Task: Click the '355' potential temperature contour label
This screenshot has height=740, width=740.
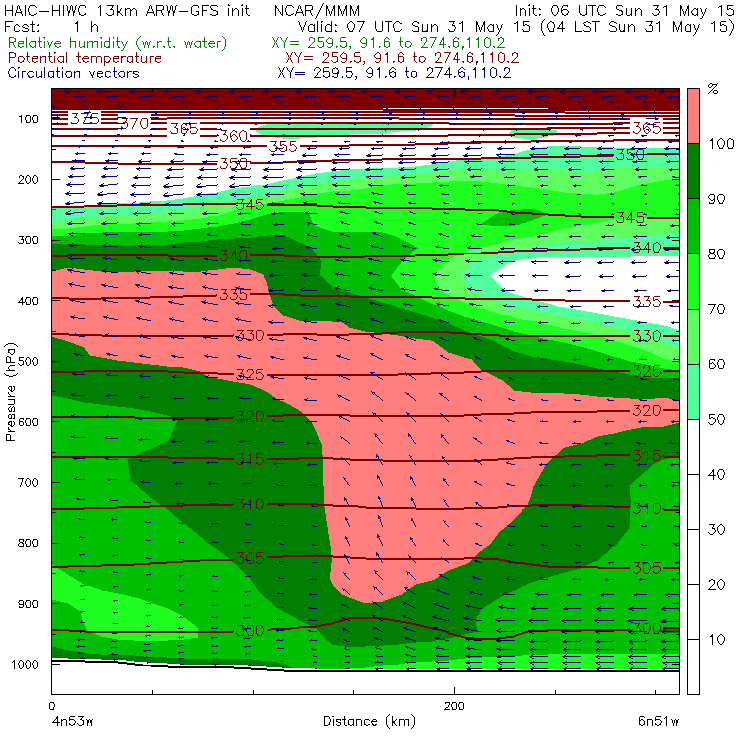Action: tap(283, 146)
